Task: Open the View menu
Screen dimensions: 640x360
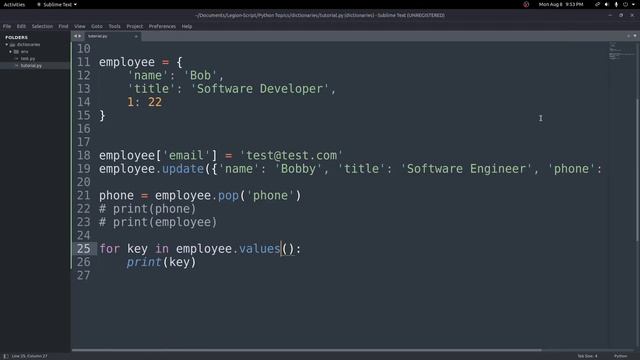Action: [x=80, y=26]
